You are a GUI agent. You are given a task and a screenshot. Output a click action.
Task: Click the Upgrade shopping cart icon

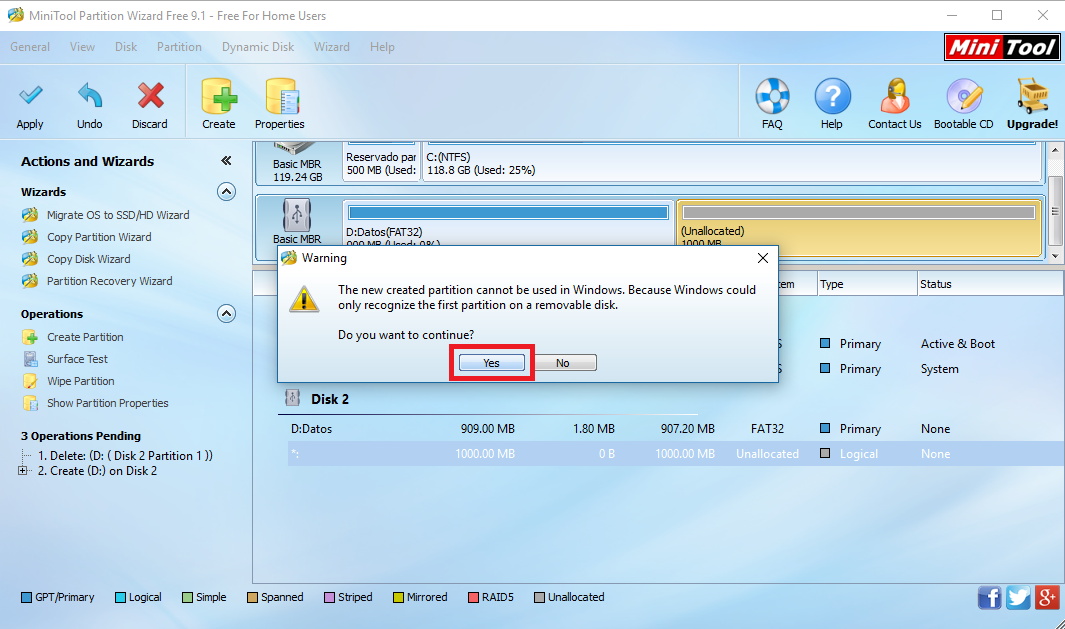[x=1032, y=96]
